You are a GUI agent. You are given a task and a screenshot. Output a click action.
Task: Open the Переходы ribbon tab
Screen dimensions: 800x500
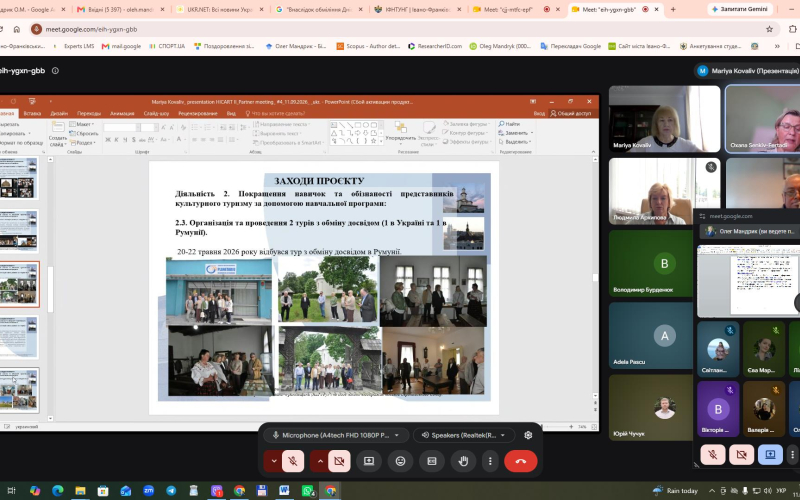[x=89, y=113]
